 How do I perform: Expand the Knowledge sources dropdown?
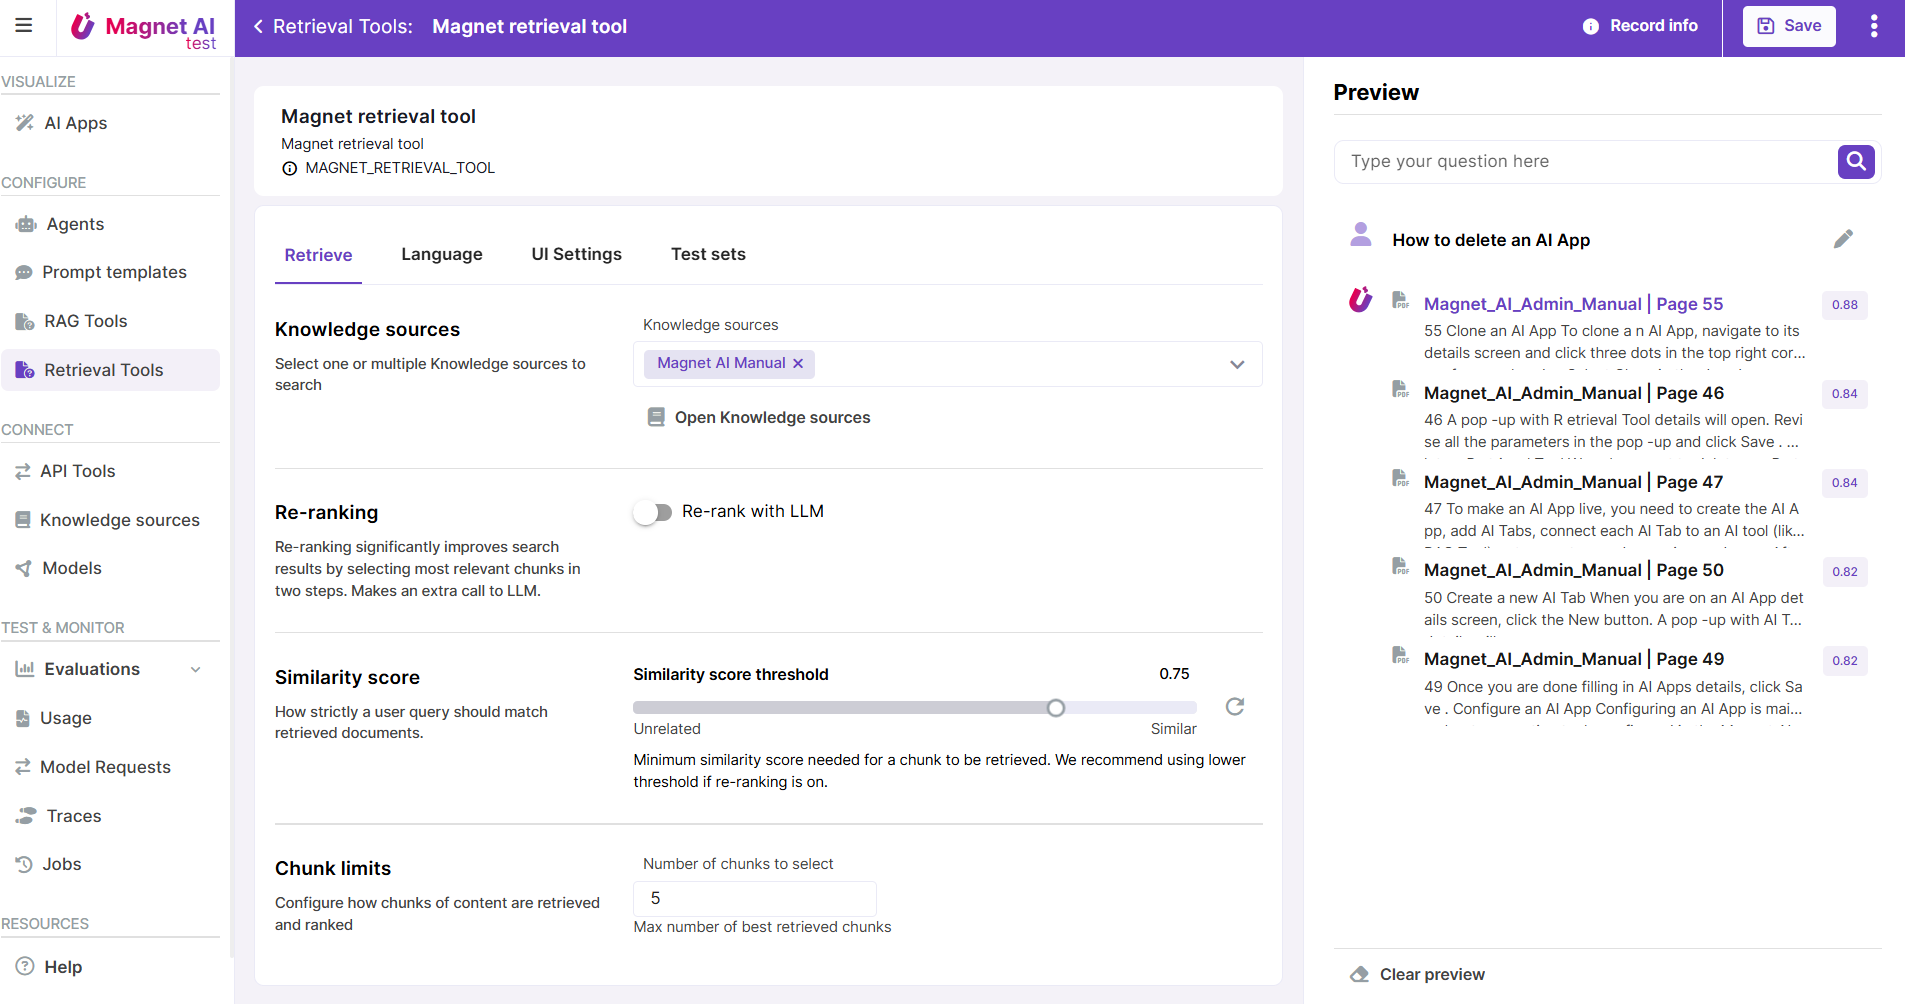[1237, 364]
